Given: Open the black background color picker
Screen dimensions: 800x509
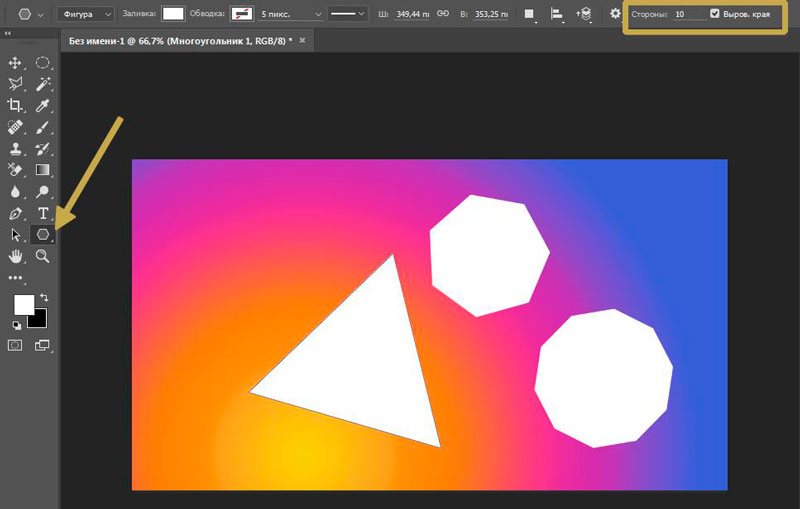Looking at the screenshot, I should (41, 321).
